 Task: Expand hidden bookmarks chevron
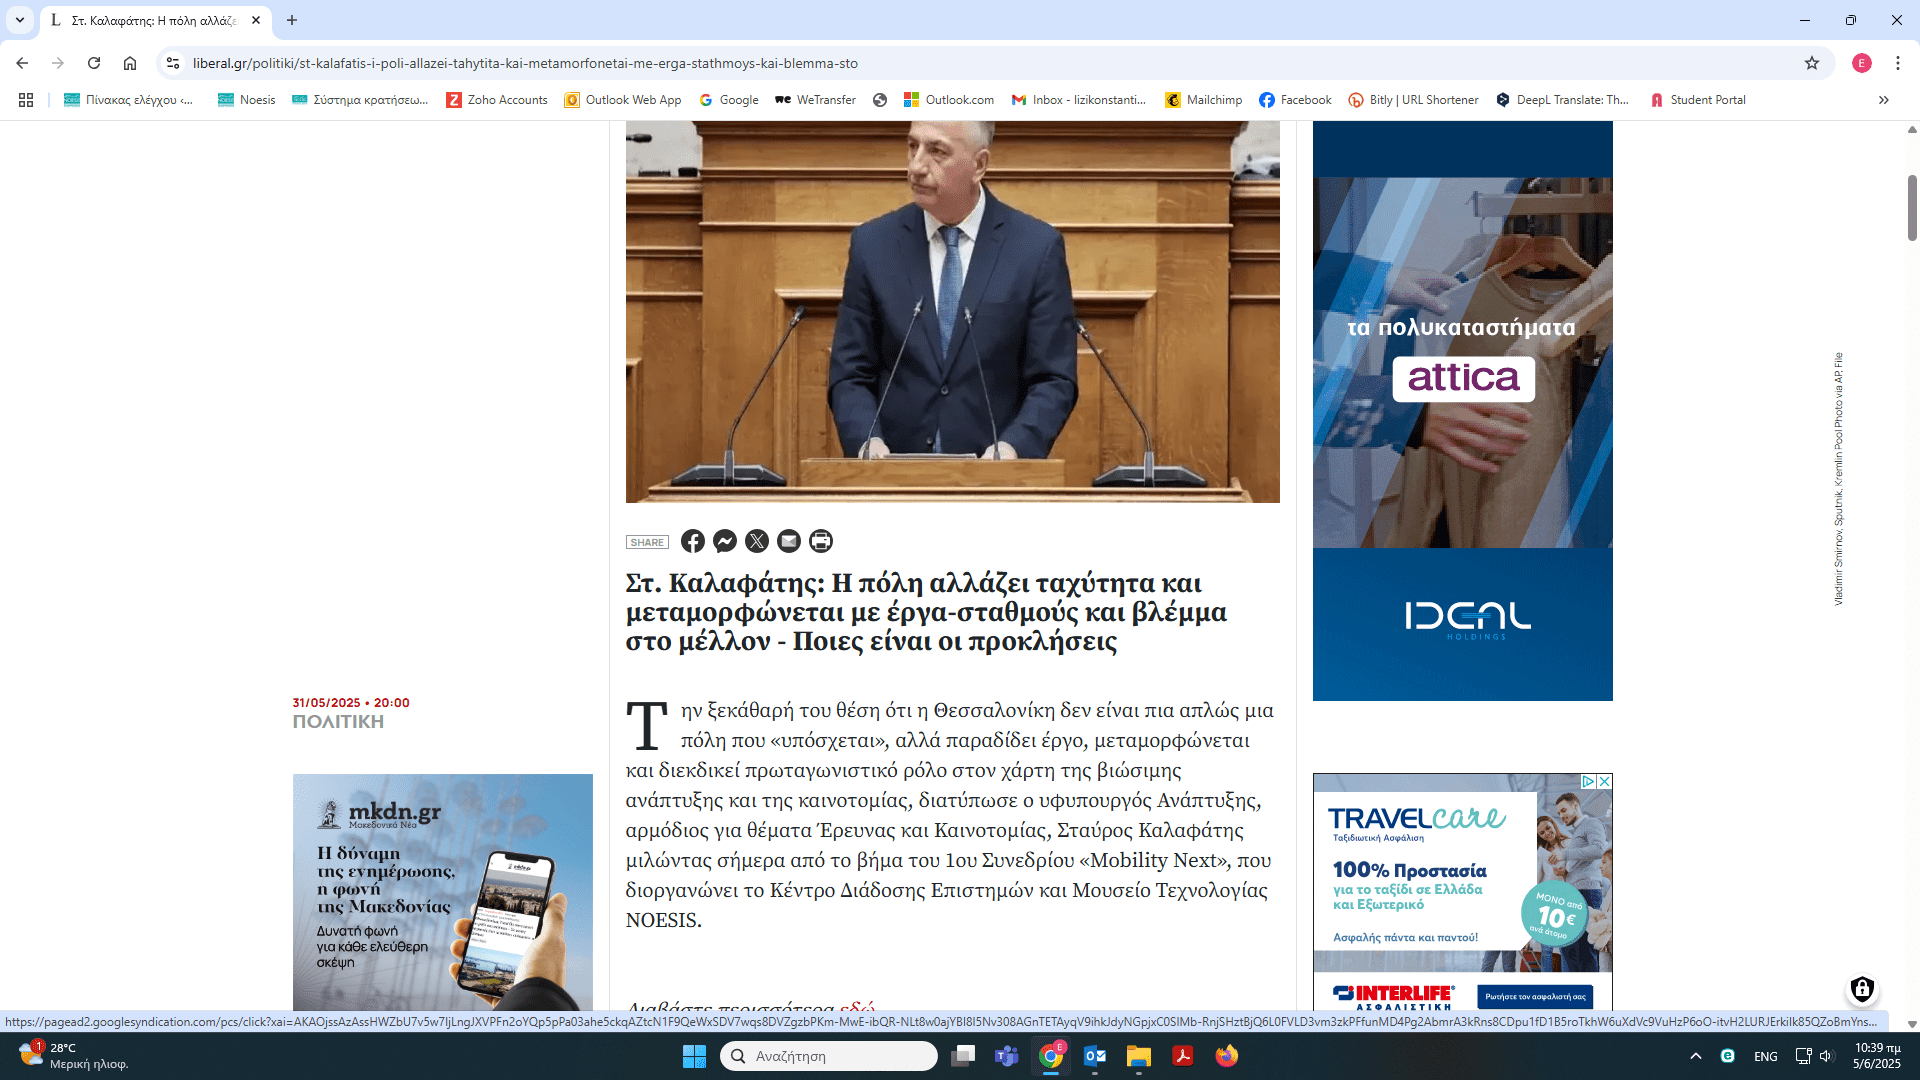(x=1883, y=100)
